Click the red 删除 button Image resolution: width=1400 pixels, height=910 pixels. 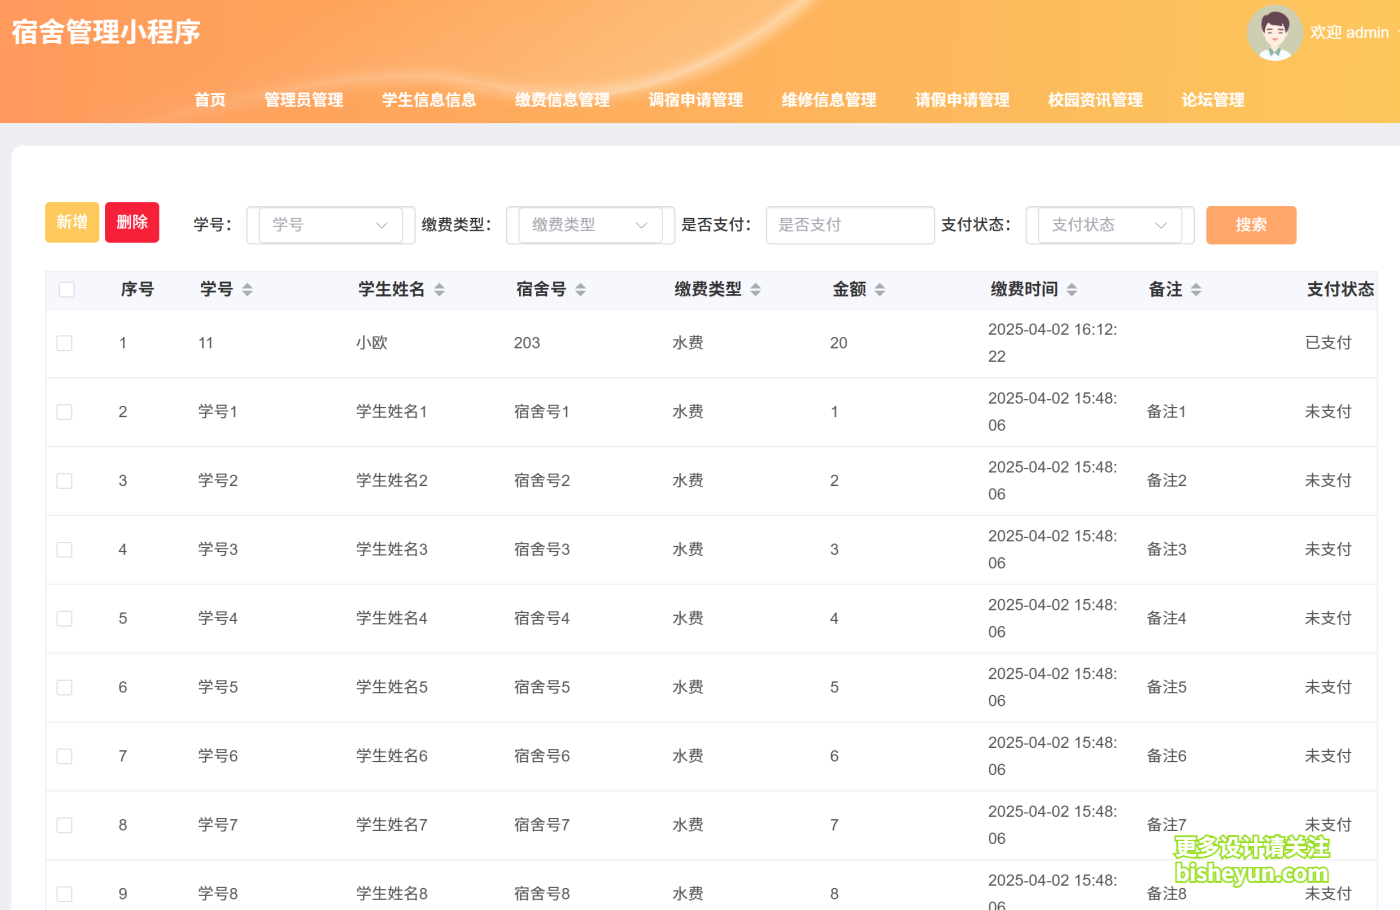132,222
